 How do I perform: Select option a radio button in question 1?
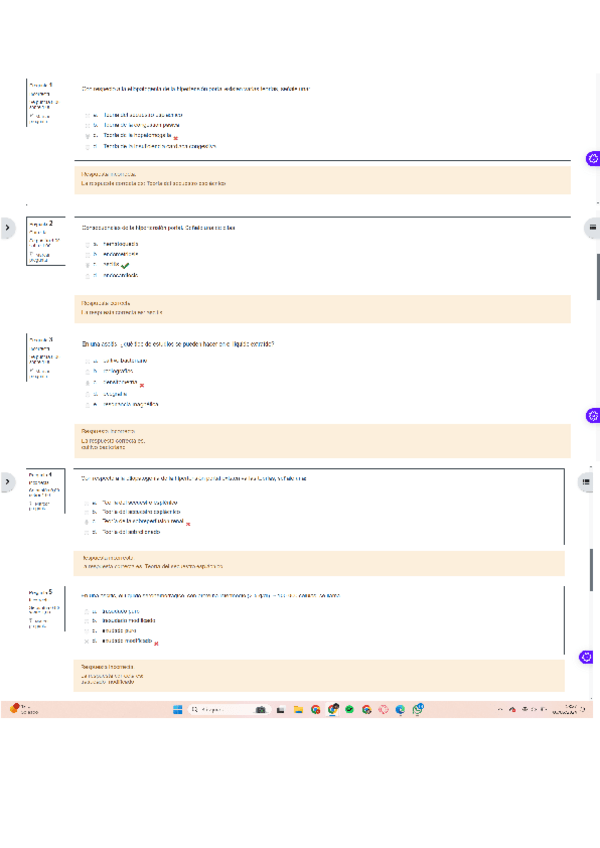[x=88, y=115]
